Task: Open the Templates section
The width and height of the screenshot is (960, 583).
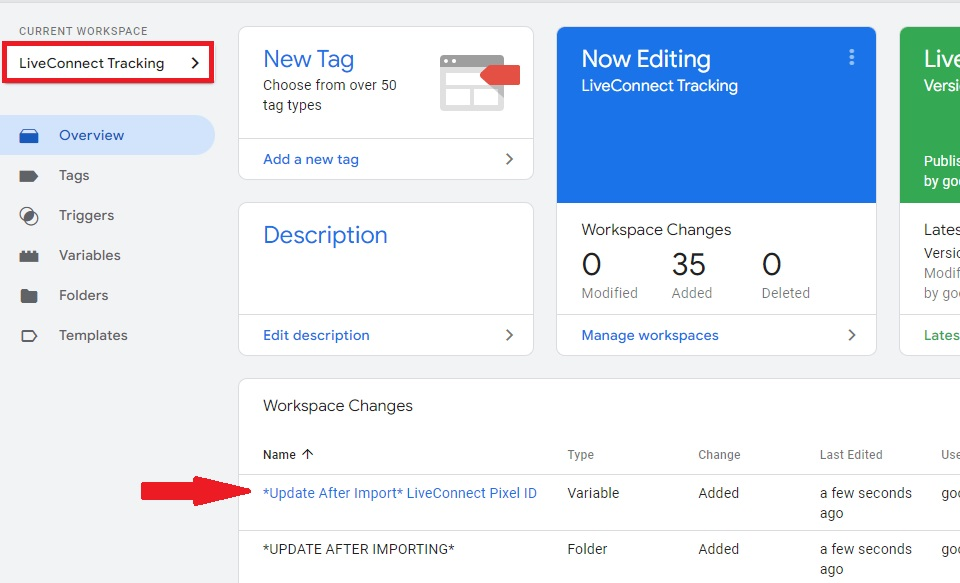Action: pyautogui.click(x=93, y=336)
